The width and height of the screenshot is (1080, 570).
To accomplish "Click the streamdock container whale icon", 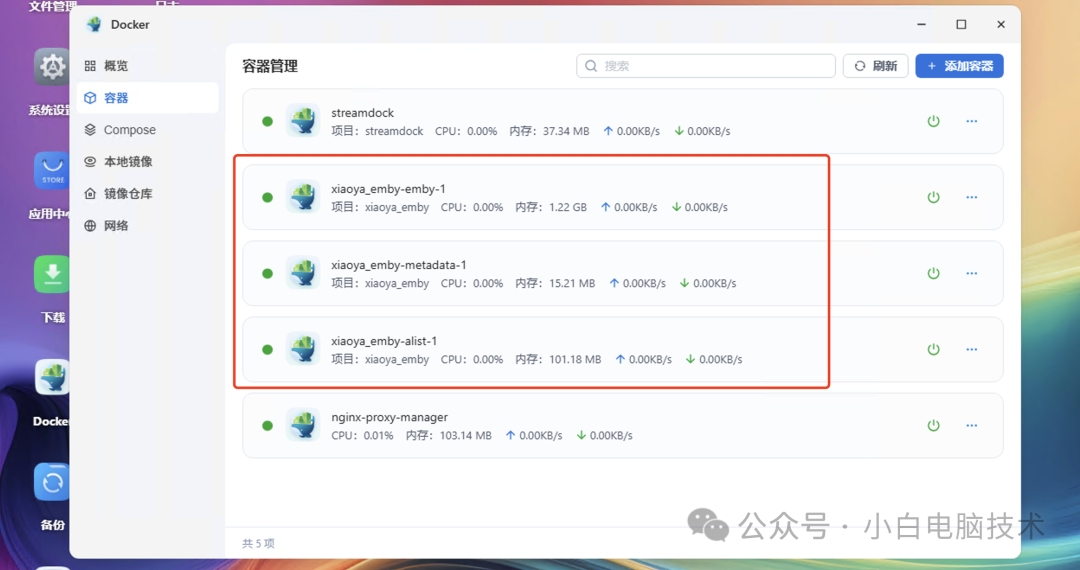I will pyautogui.click(x=302, y=121).
